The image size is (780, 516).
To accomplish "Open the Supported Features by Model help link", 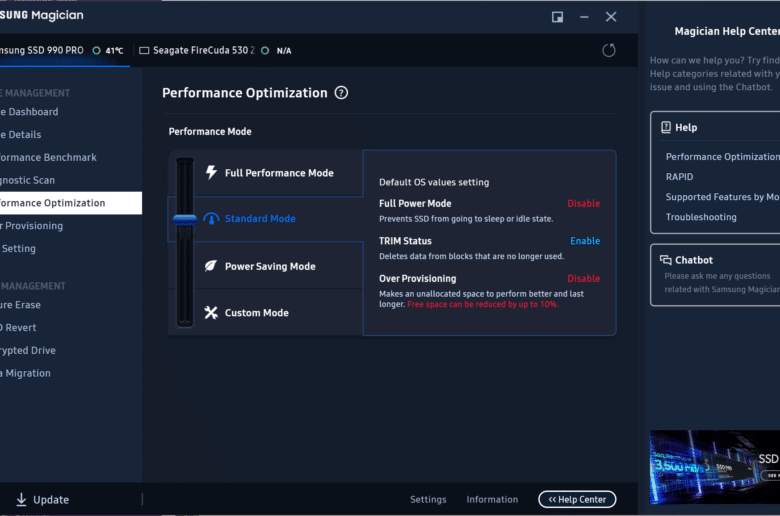I will 722,197.
